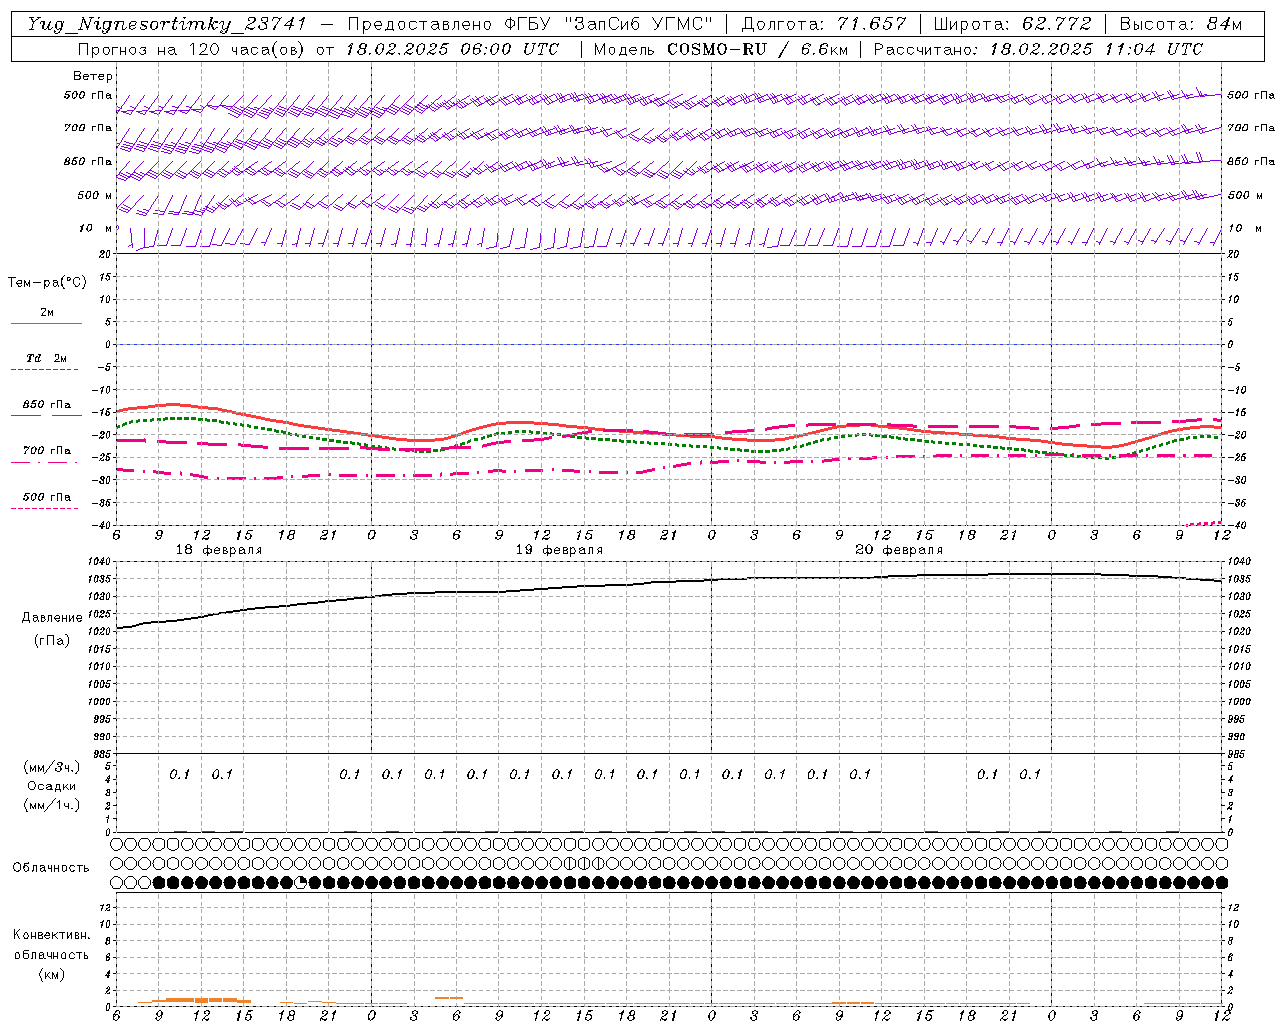The image size is (1280, 1024).
Task: Select the 'Широта: 62.772' header text
Action: 1012,24
